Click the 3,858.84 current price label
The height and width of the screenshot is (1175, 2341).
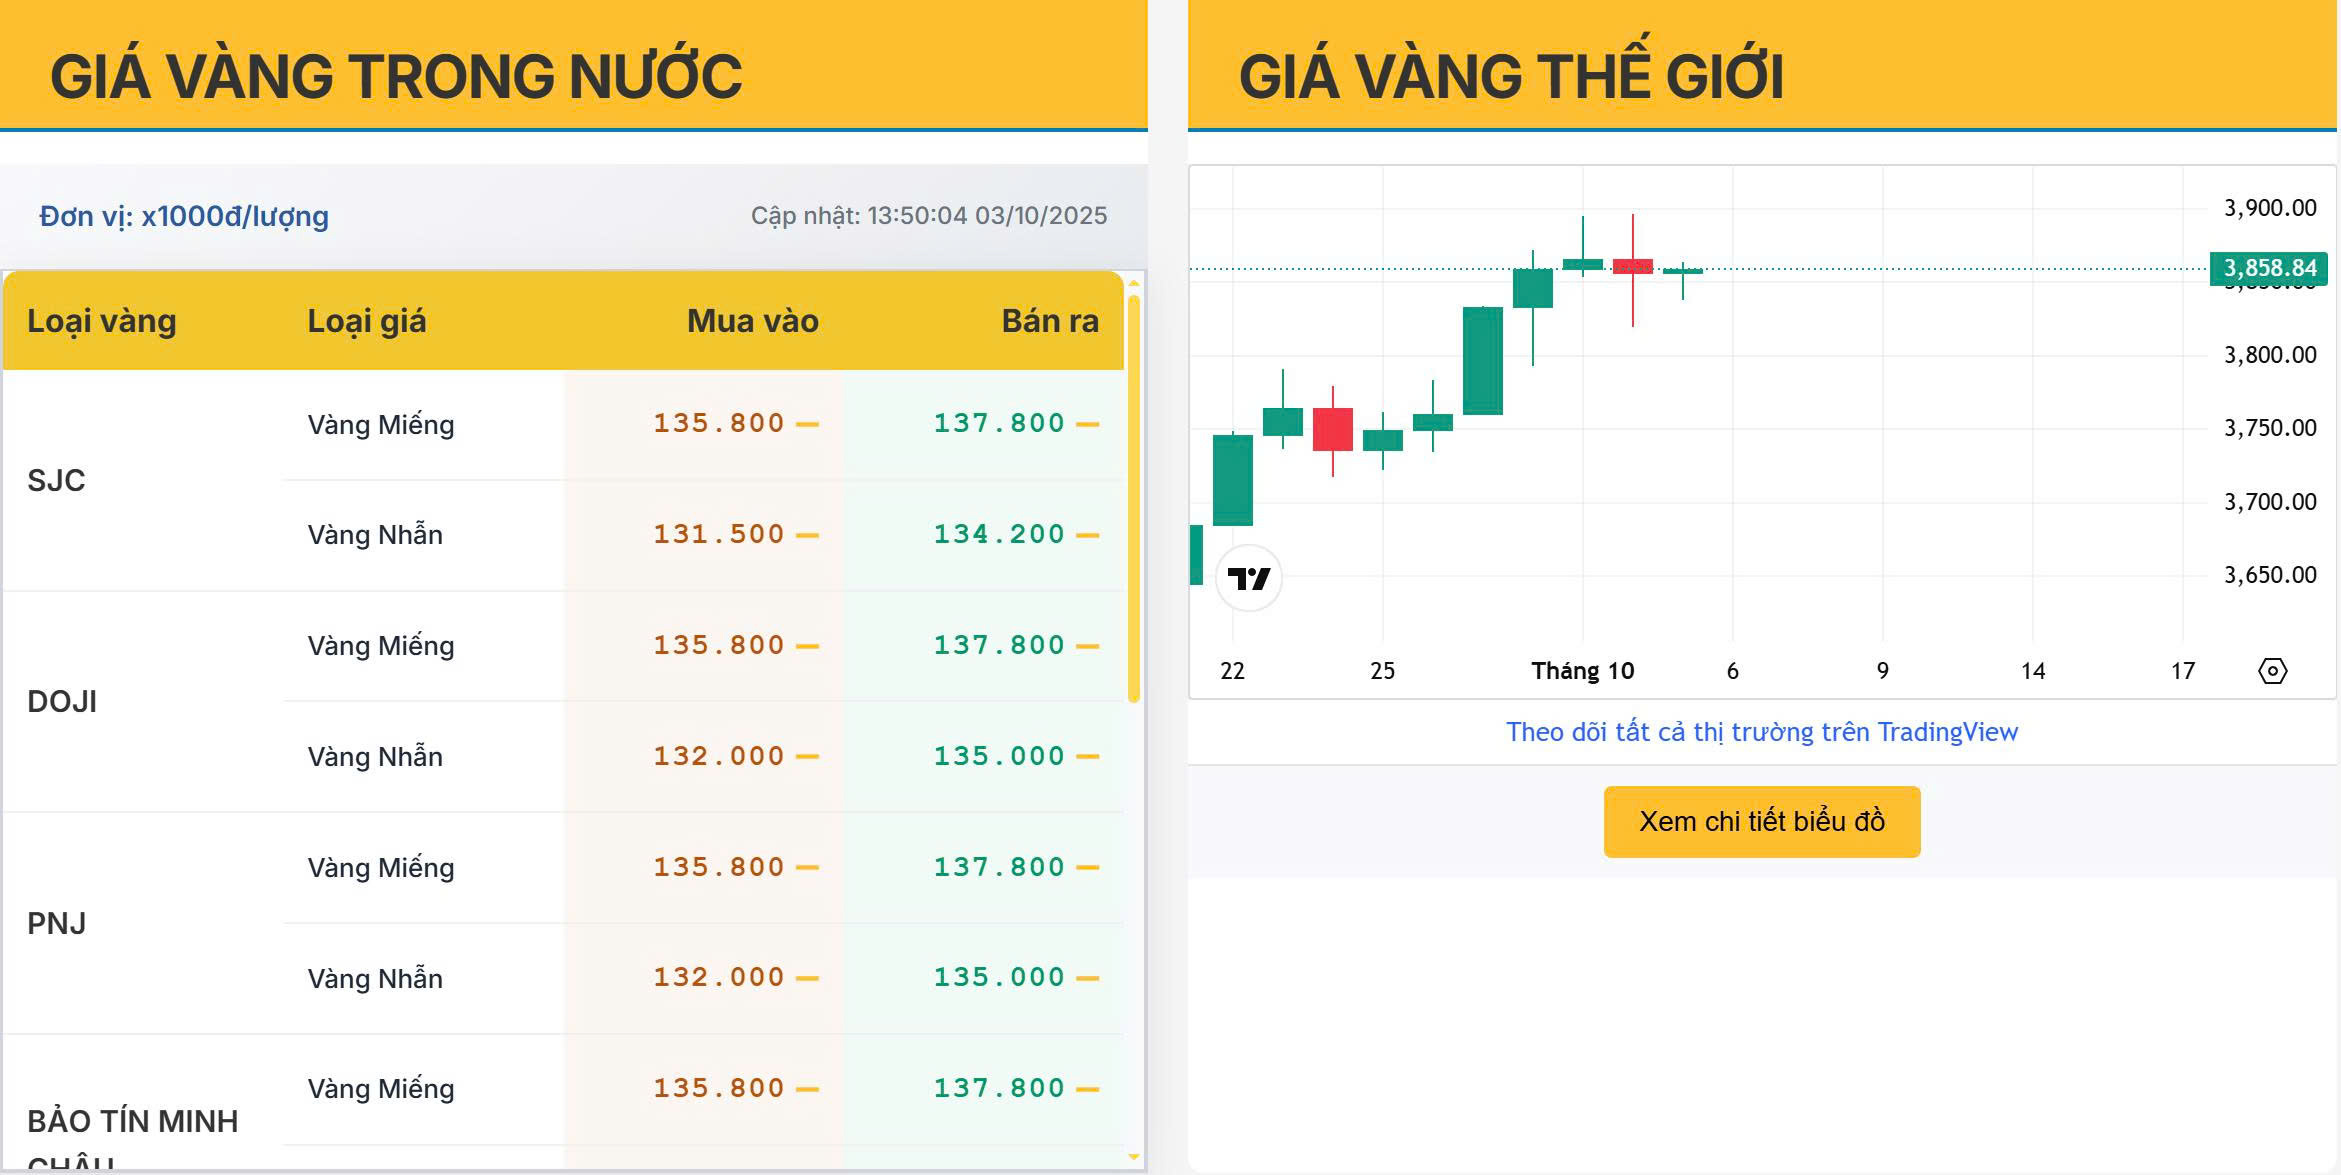pyautogui.click(x=2268, y=268)
